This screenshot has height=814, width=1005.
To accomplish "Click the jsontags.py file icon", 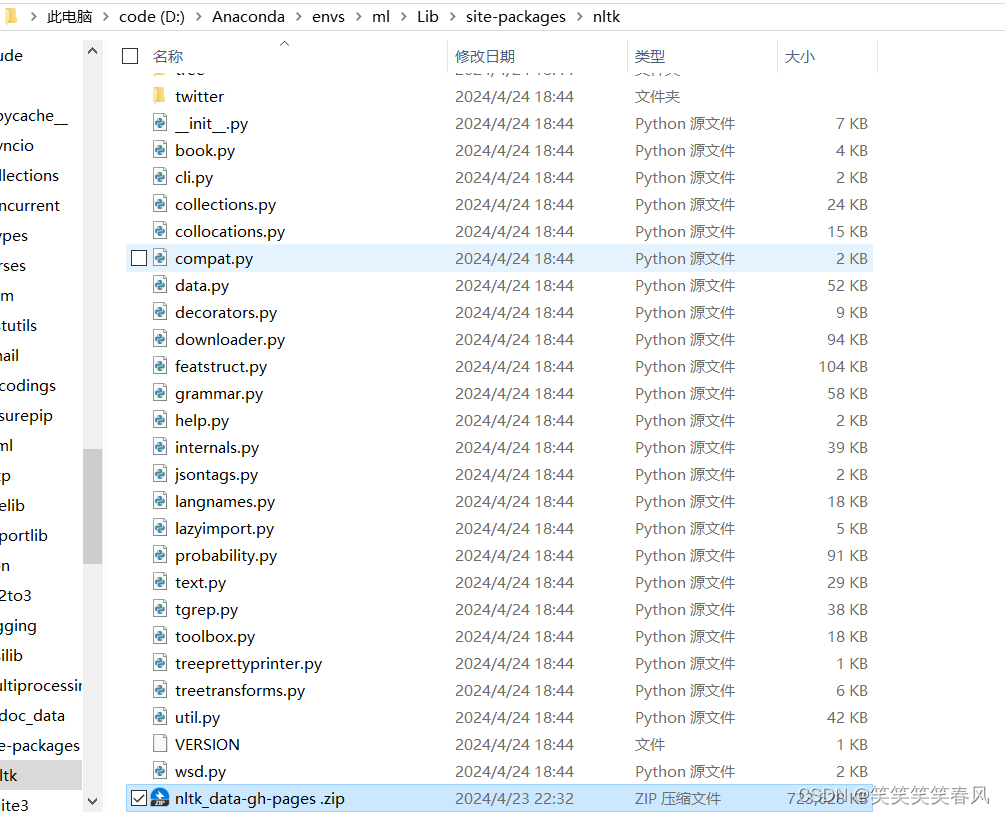I will pos(160,474).
